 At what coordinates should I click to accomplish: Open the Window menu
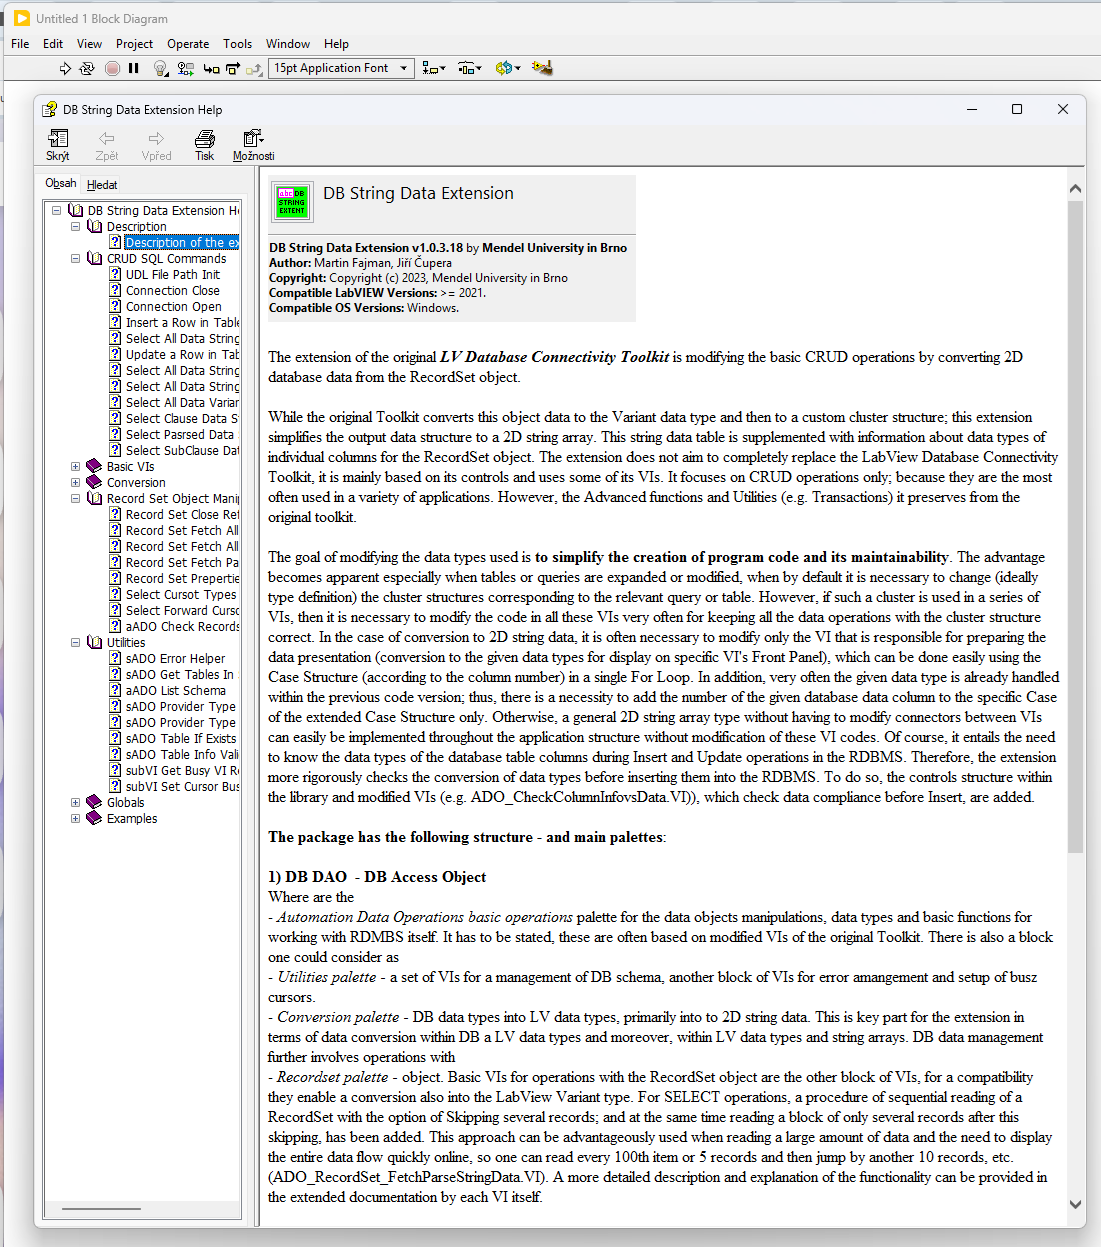pos(288,43)
